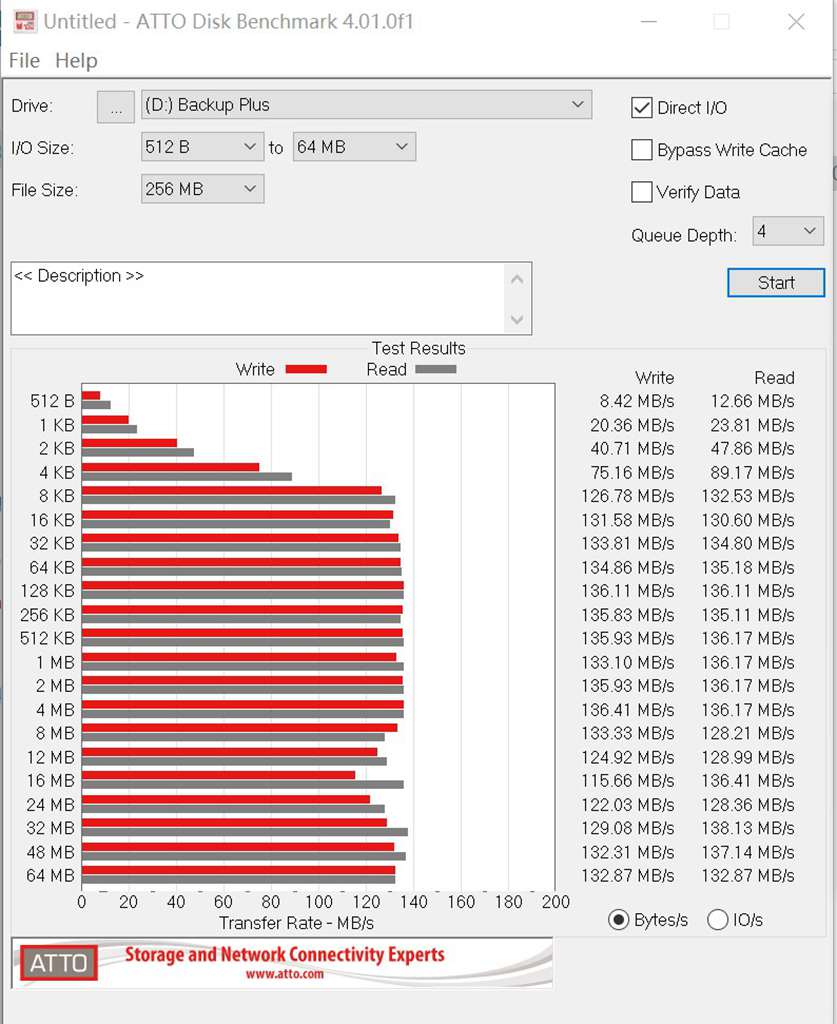
Task: Open the Help menu
Action: tap(74, 61)
